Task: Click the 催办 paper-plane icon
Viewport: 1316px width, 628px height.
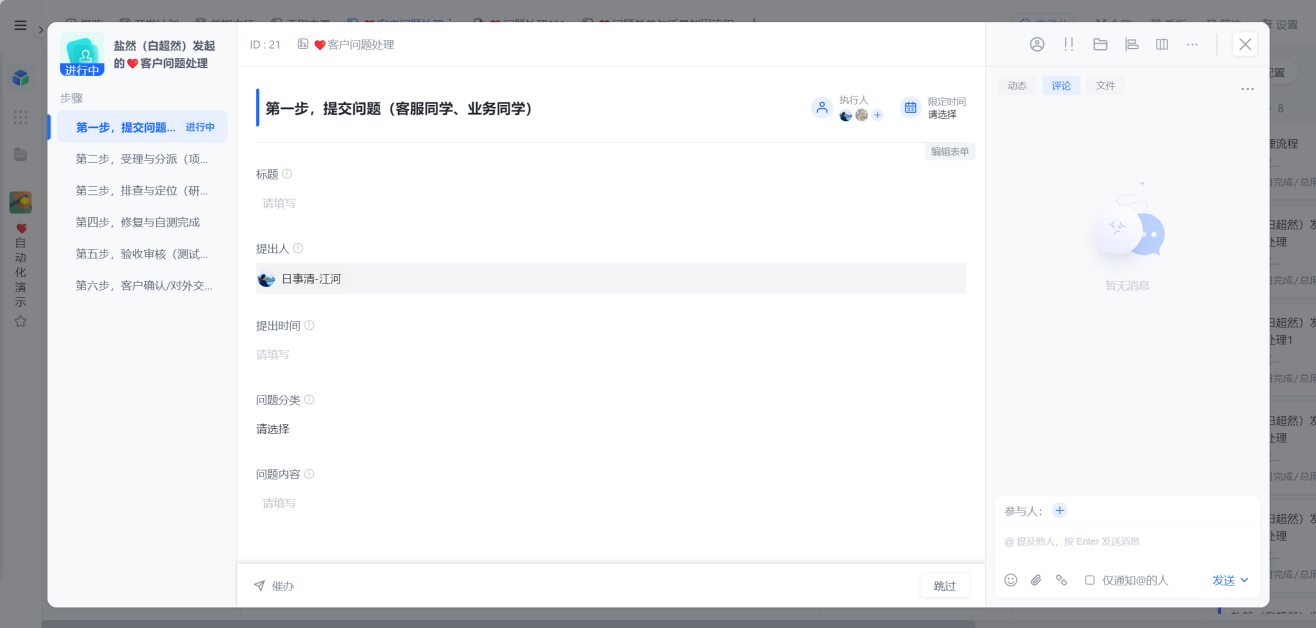Action: (259, 585)
